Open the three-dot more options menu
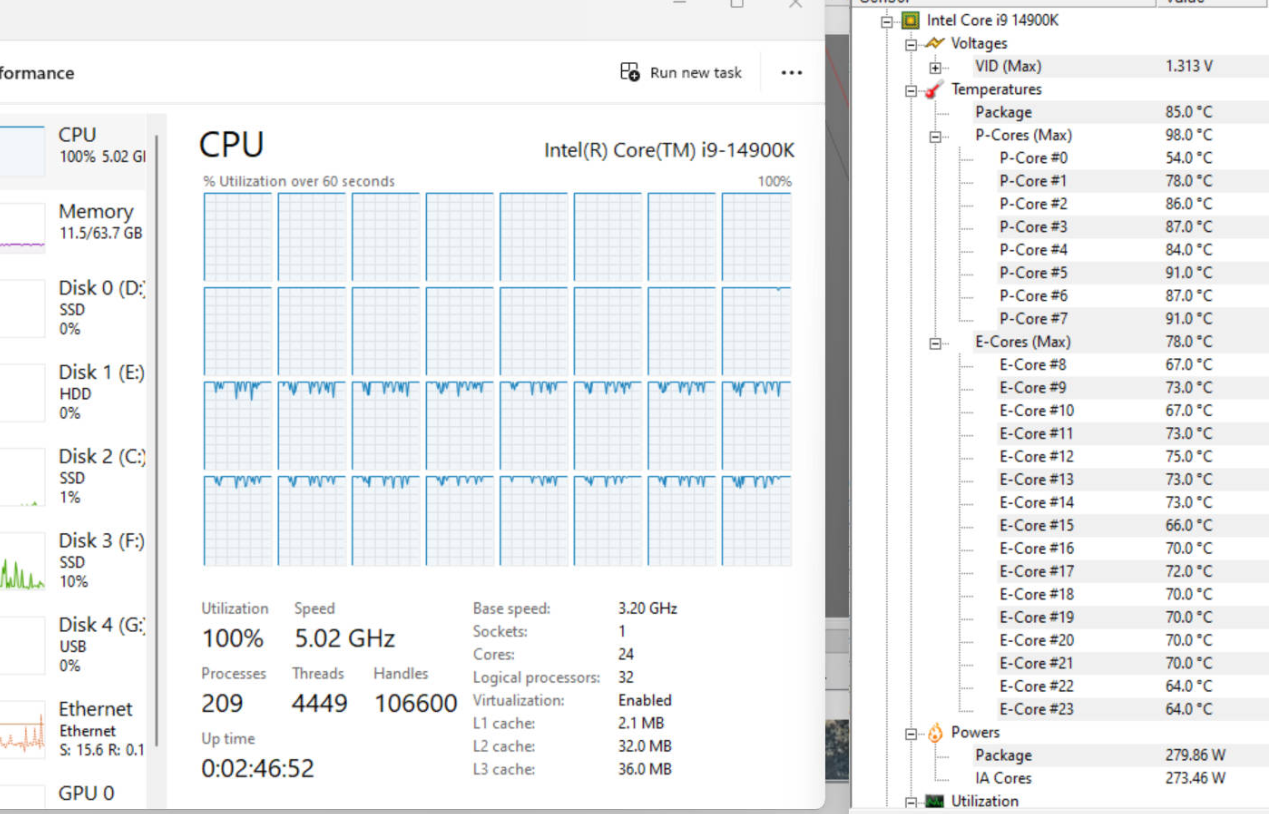1269x814 pixels. (792, 73)
